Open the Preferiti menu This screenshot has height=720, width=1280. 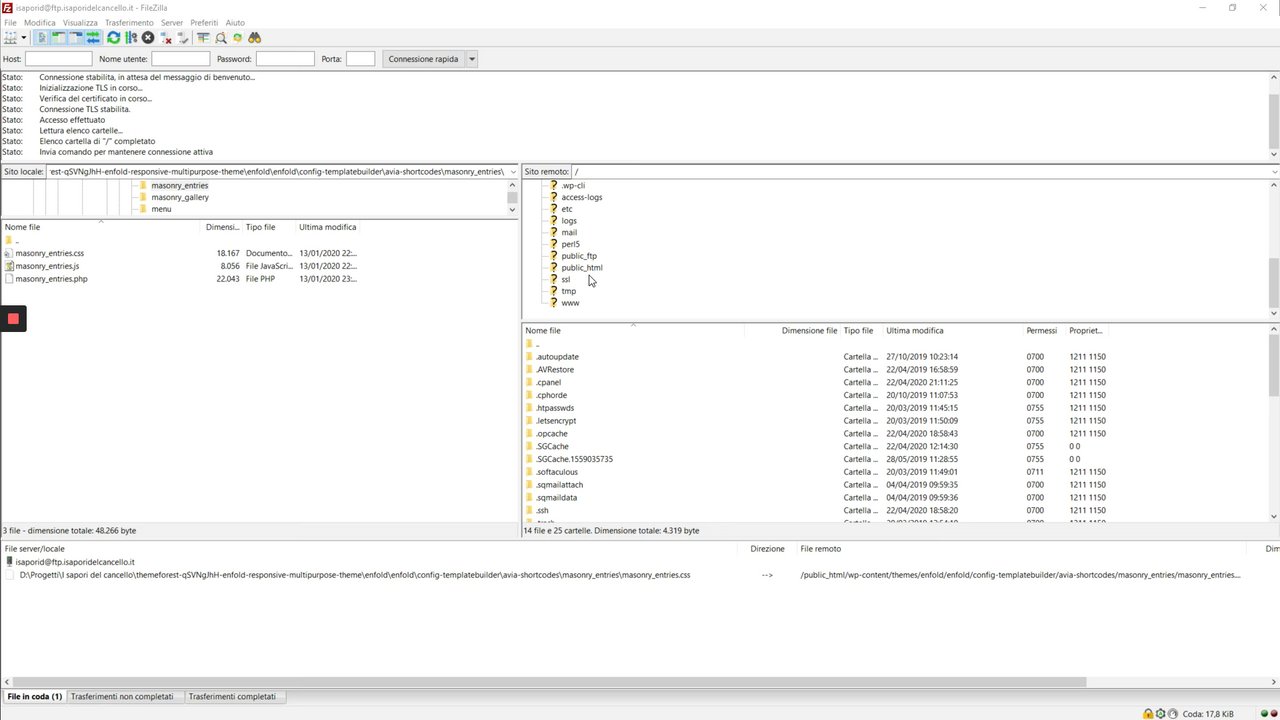point(204,22)
